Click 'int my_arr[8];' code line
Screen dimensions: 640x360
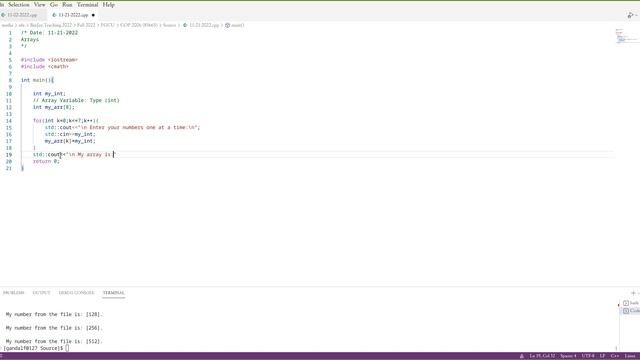(53, 107)
